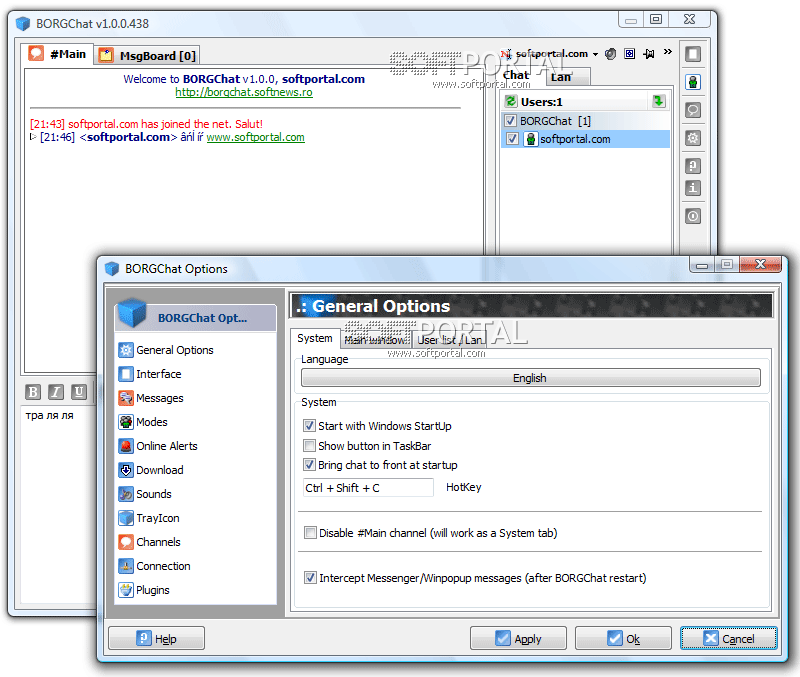Click the top square icon in right sidebar

[693, 54]
